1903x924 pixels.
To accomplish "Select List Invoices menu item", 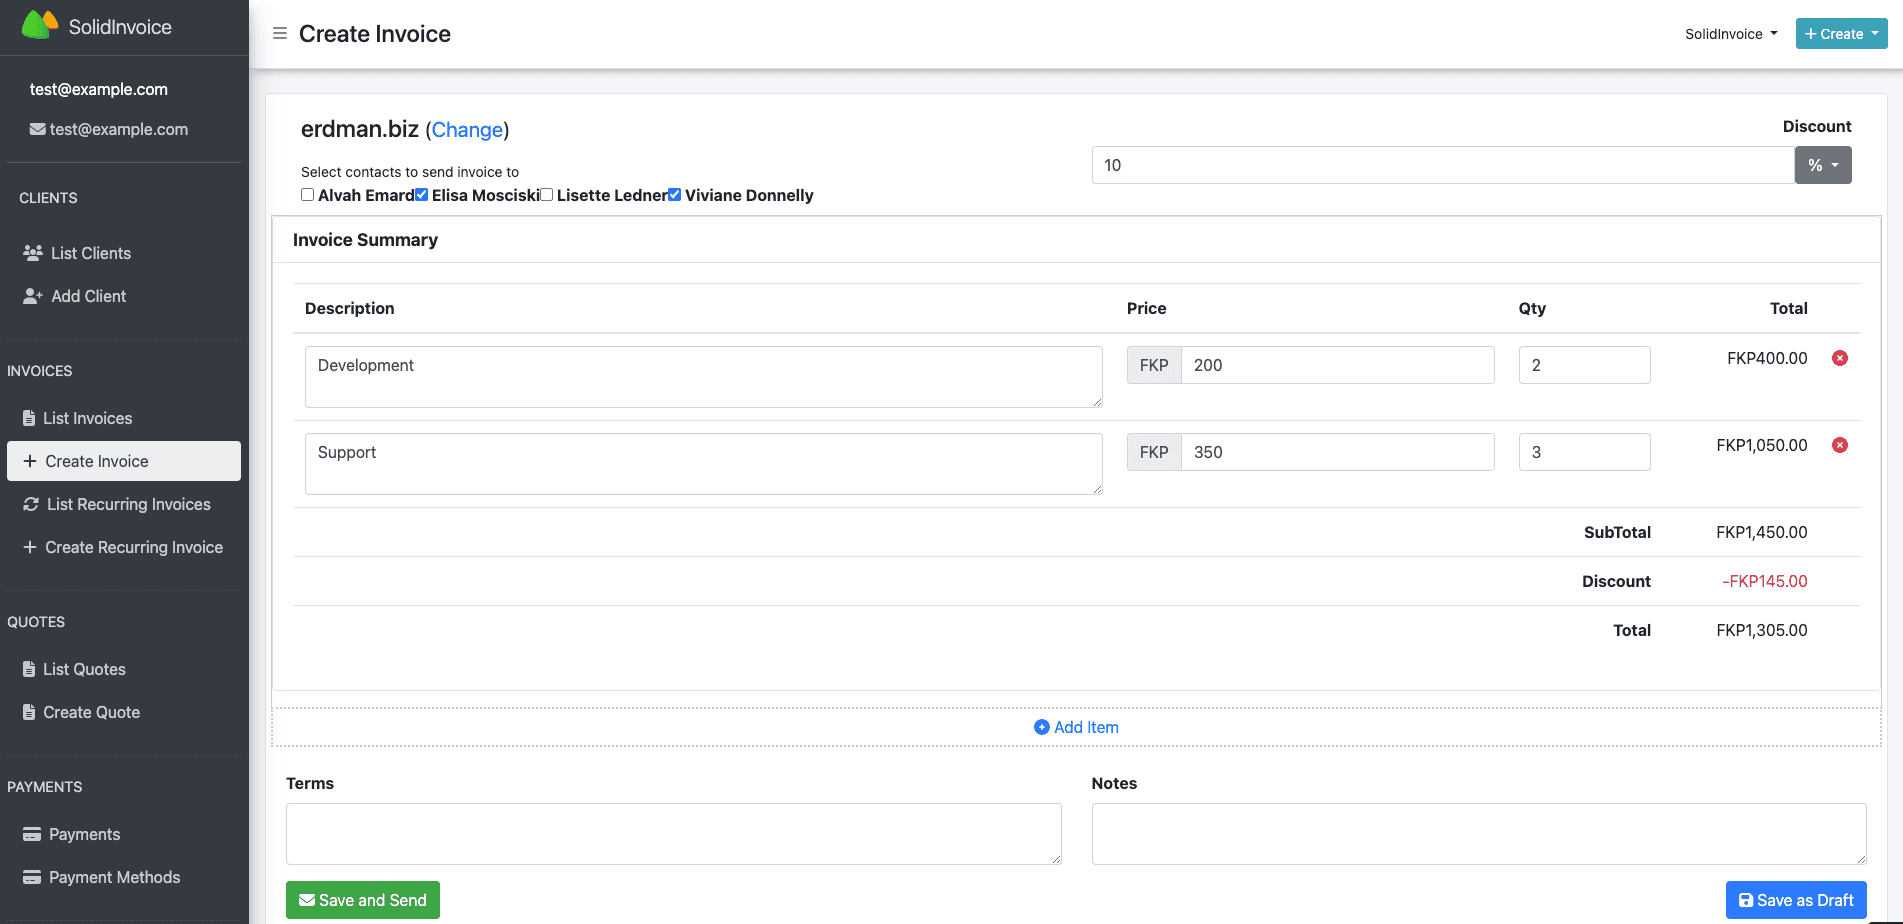I will [87, 418].
